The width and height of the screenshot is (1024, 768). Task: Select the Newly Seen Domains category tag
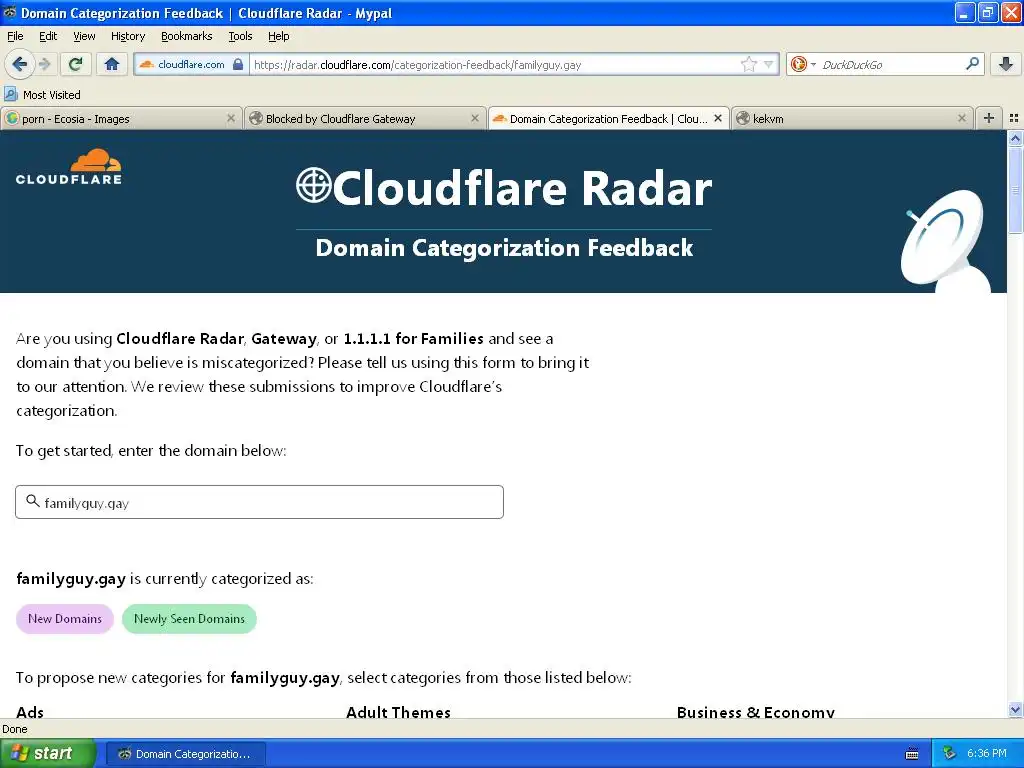click(189, 618)
